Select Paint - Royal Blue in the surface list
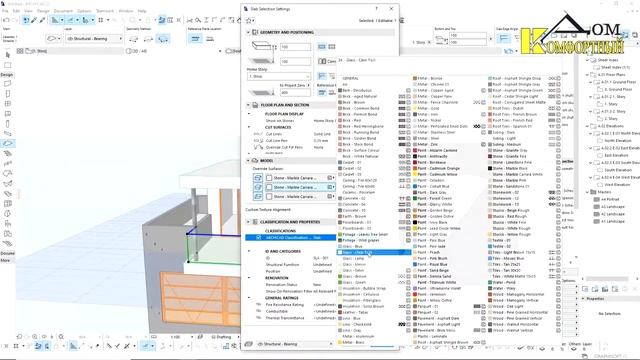Screen dimensions: 640x360 [432, 264]
